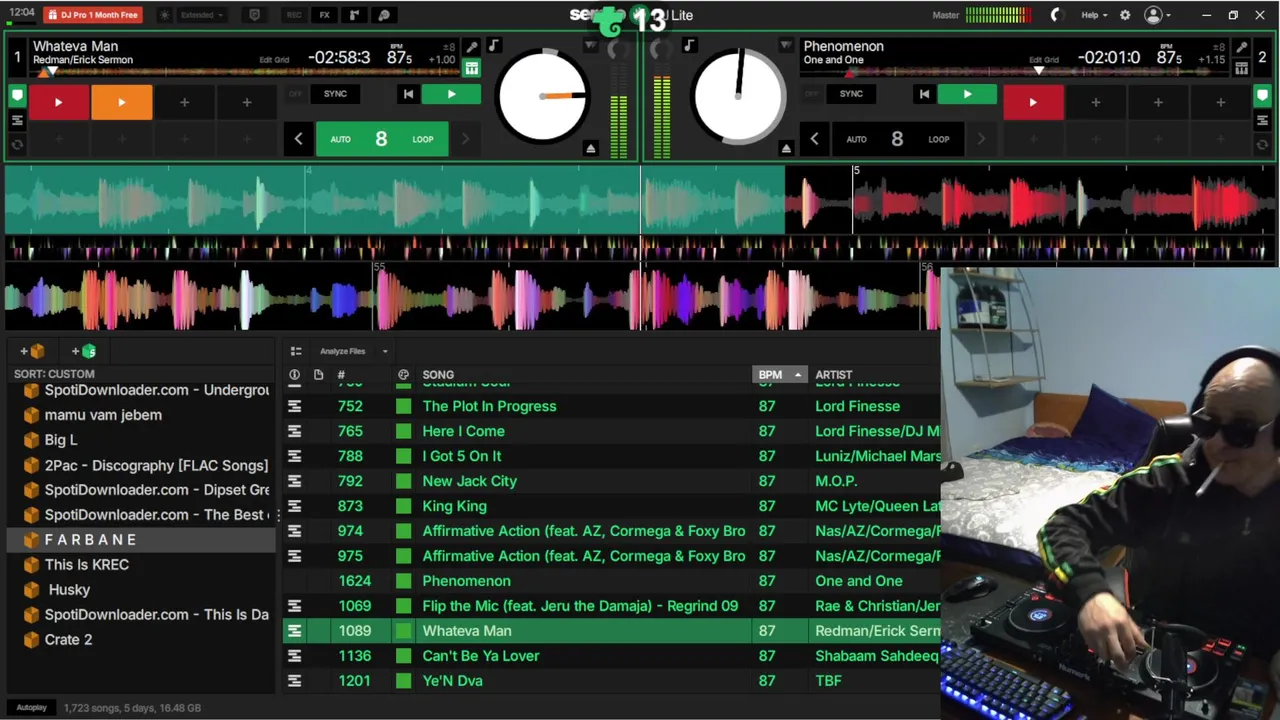Sort by SONG column header
This screenshot has width=1280, height=720.
pos(438,375)
